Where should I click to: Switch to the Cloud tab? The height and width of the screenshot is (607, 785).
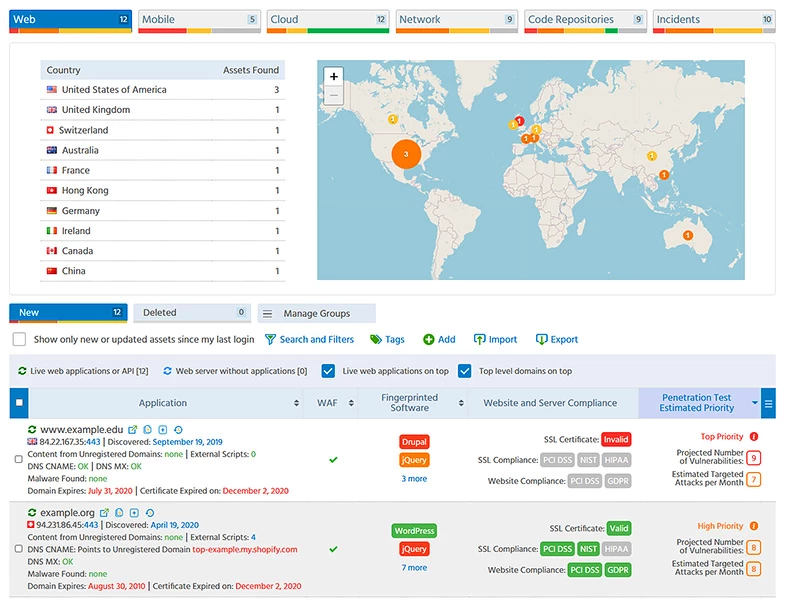tap(327, 20)
